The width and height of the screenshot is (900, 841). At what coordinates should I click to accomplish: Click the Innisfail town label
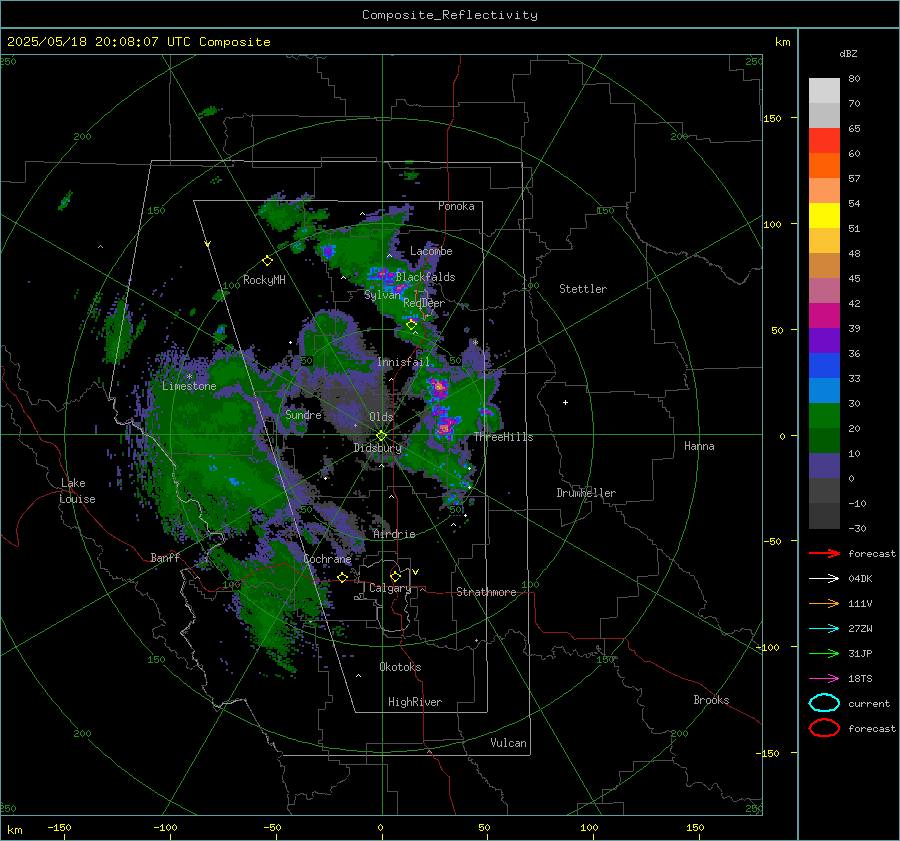click(404, 362)
